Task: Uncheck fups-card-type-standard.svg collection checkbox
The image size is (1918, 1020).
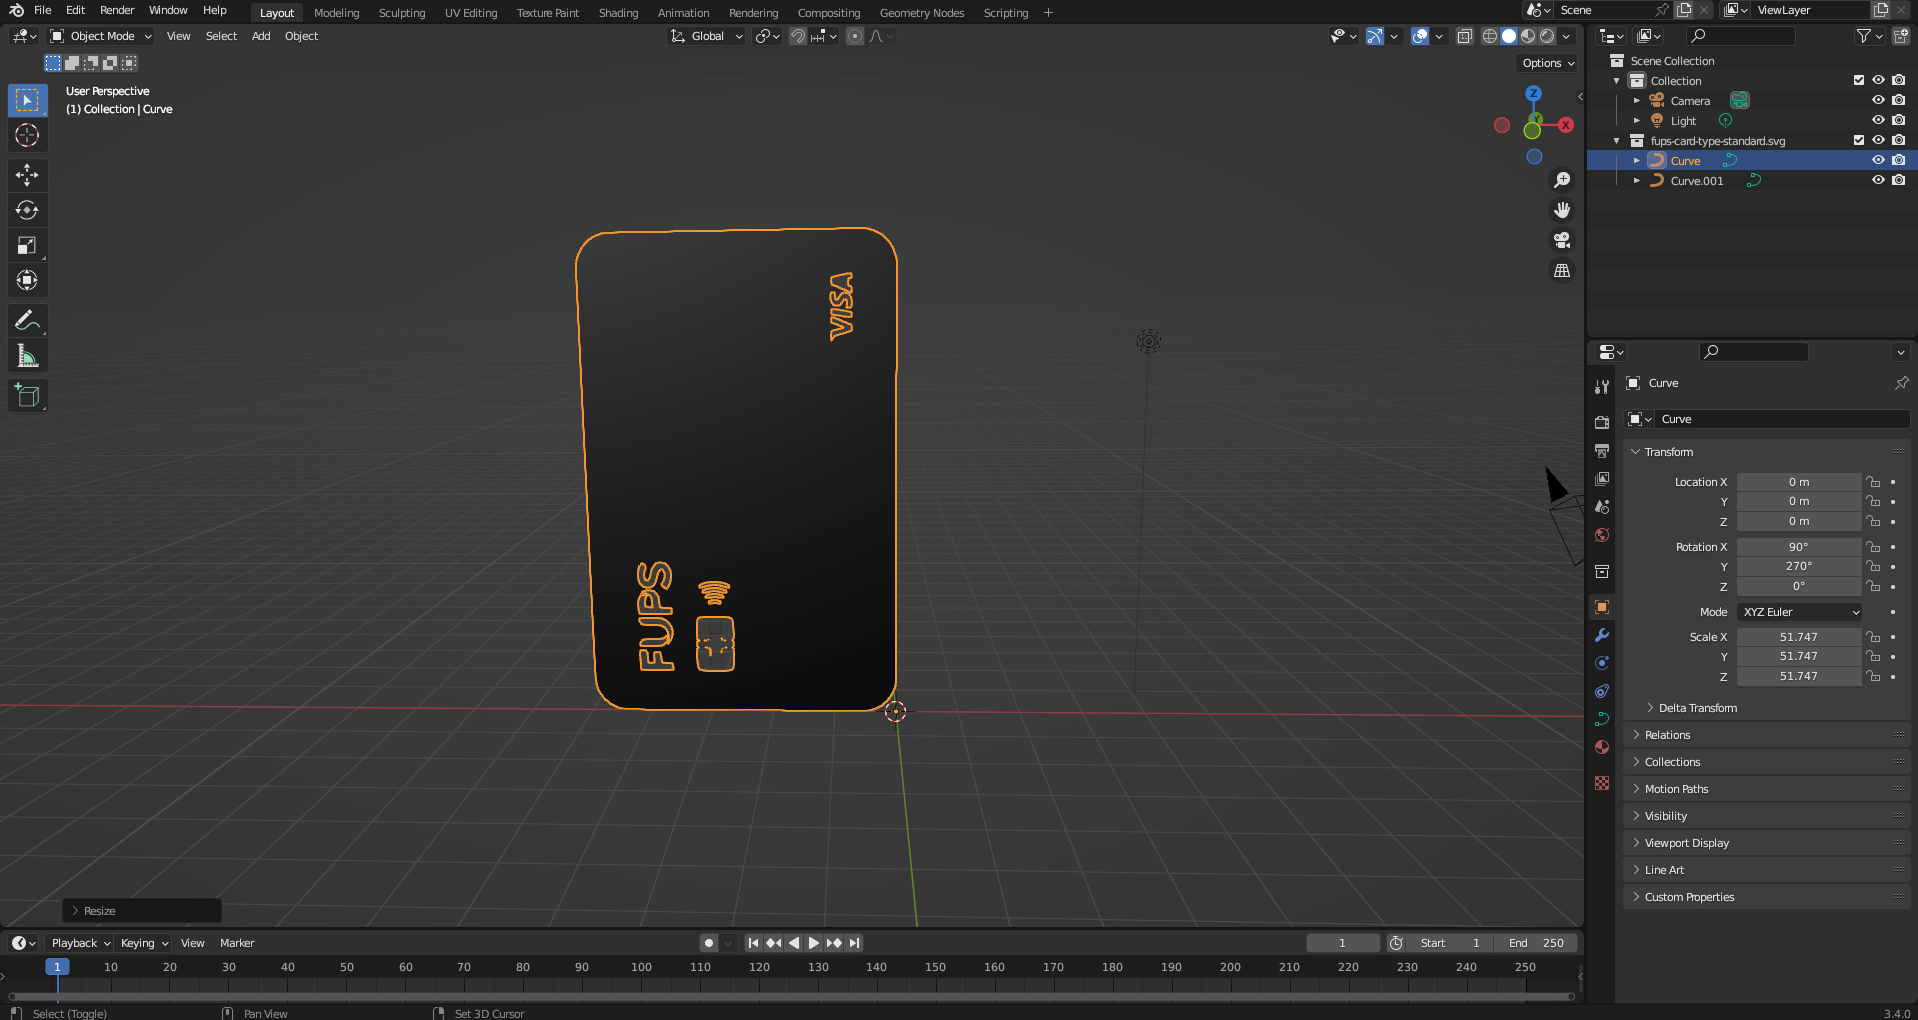Action: [x=1859, y=140]
